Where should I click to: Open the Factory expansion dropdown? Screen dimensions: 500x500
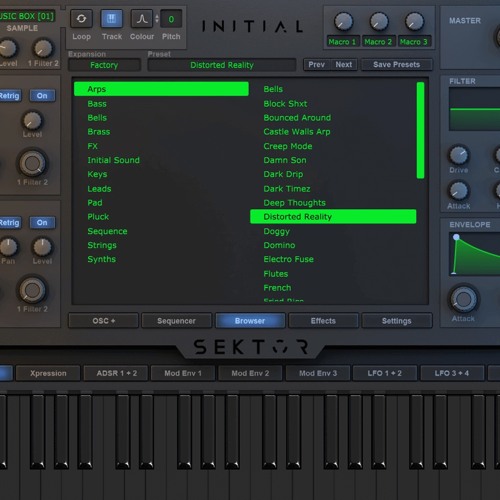[x=104, y=65]
